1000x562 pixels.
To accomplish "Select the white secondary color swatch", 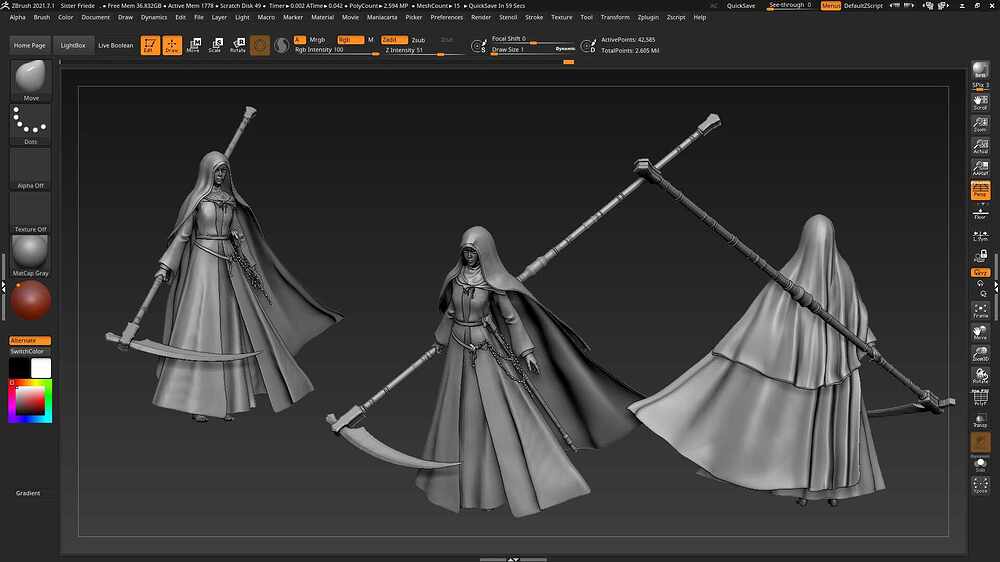I will click(41, 368).
